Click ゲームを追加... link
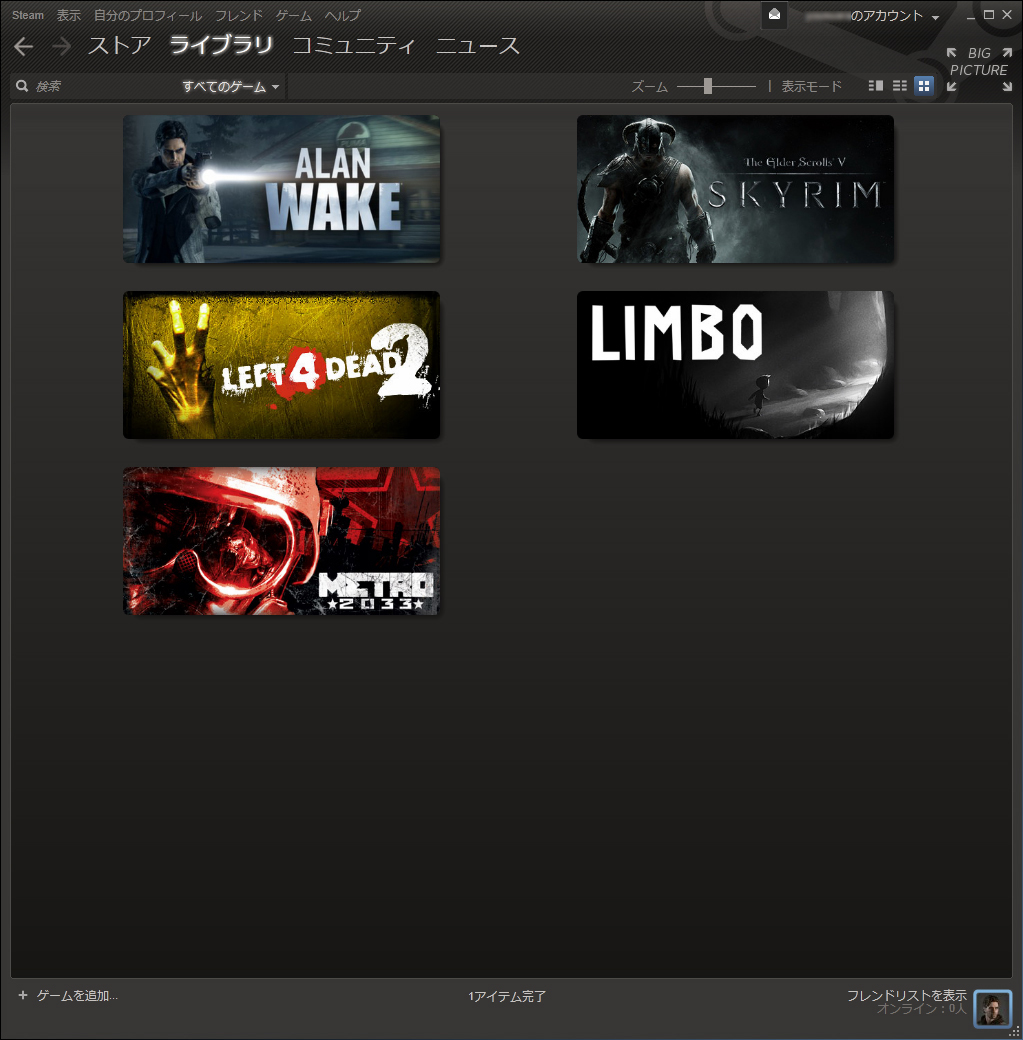 (77, 996)
